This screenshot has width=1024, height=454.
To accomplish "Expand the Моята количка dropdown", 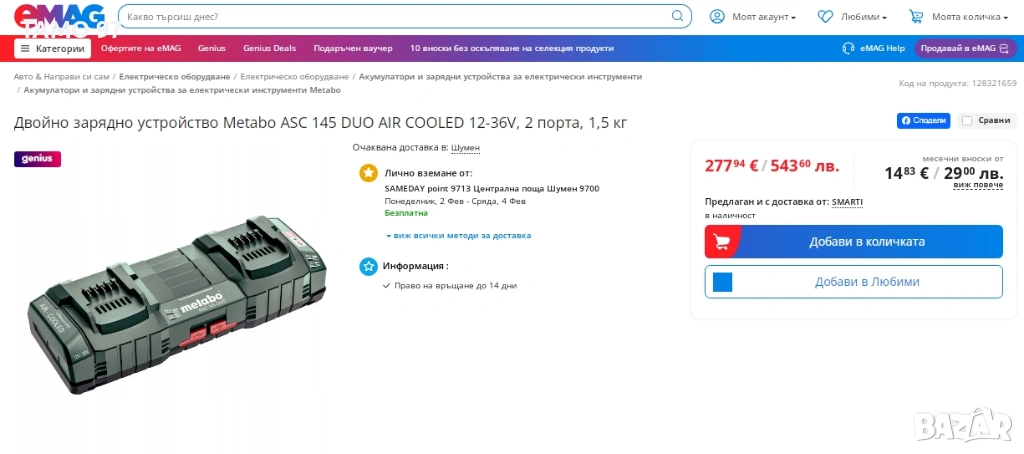I will coord(970,17).
